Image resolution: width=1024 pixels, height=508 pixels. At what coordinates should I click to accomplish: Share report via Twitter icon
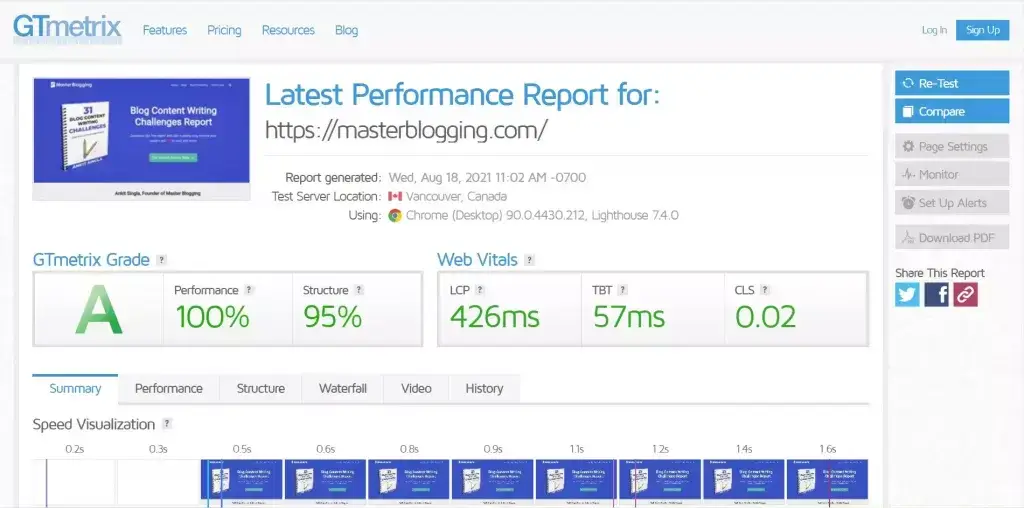click(x=907, y=294)
